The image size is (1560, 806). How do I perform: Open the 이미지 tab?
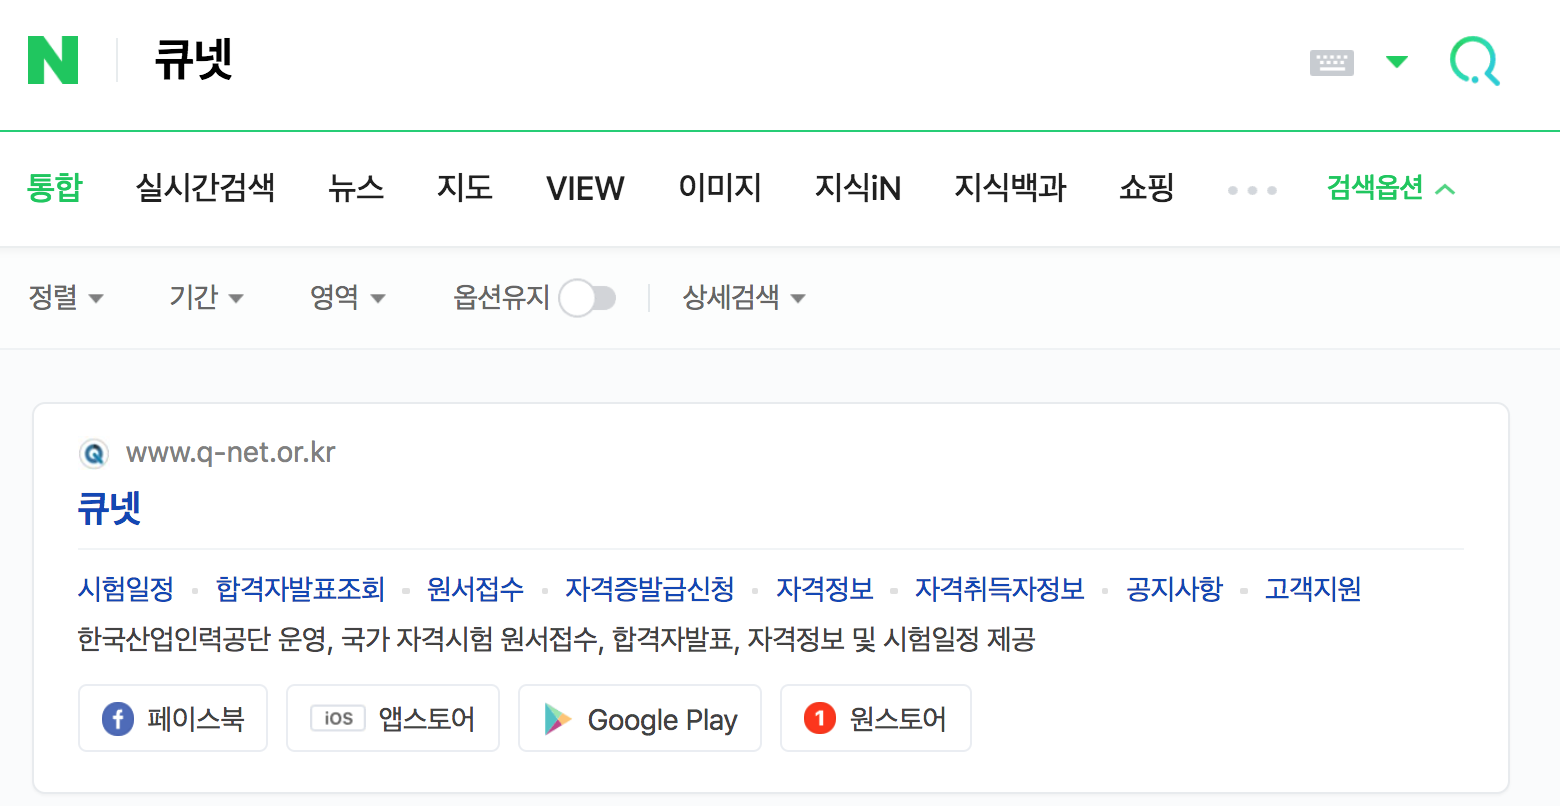[720, 188]
